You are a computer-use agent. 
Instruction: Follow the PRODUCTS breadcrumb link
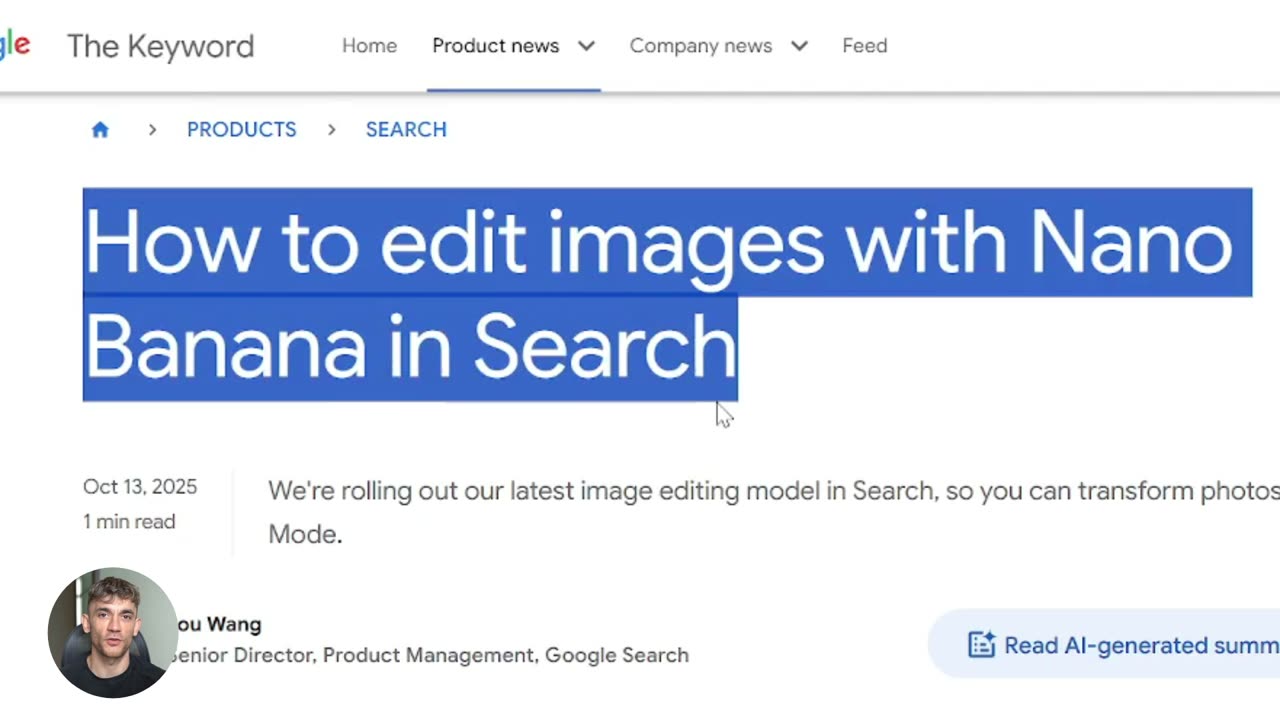[241, 130]
